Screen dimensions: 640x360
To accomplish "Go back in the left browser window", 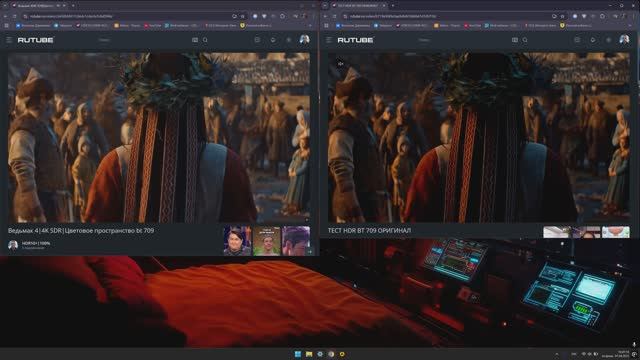I will pyautogui.click(x=6, y=16).
